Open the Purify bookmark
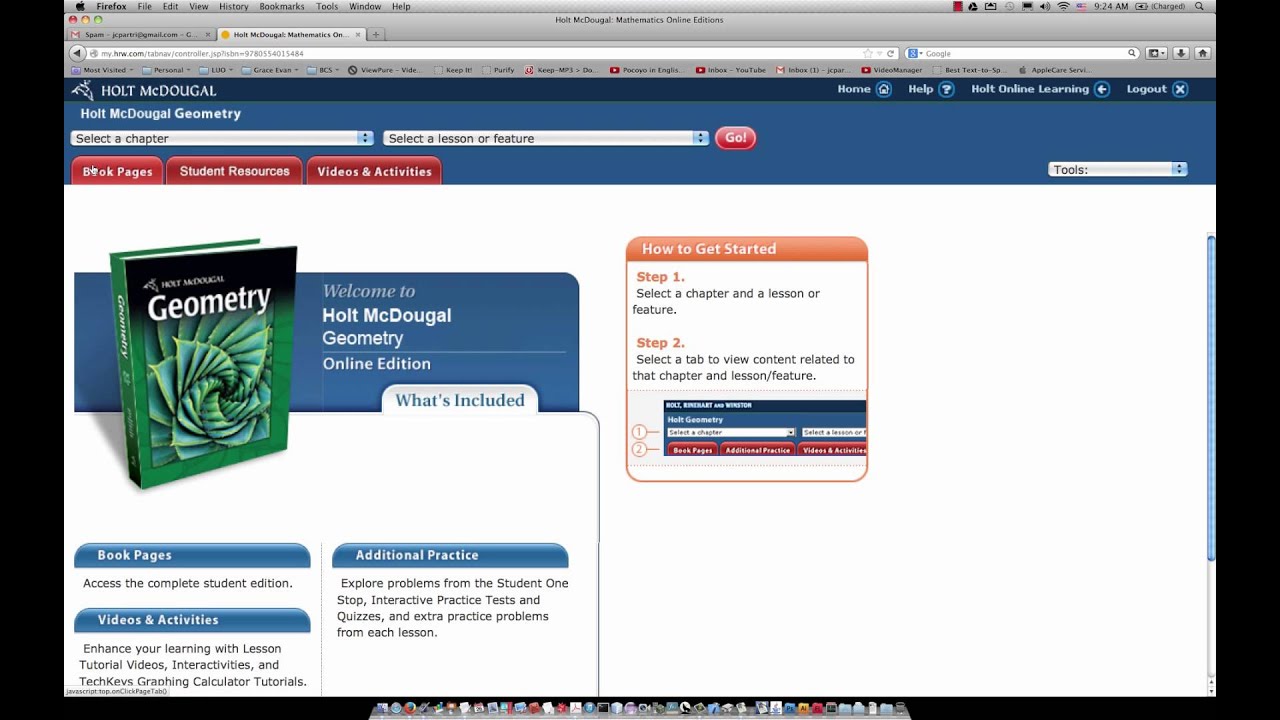Image resolution: width=1280 pixels, height=720 pixels. (x=499, y=70)
